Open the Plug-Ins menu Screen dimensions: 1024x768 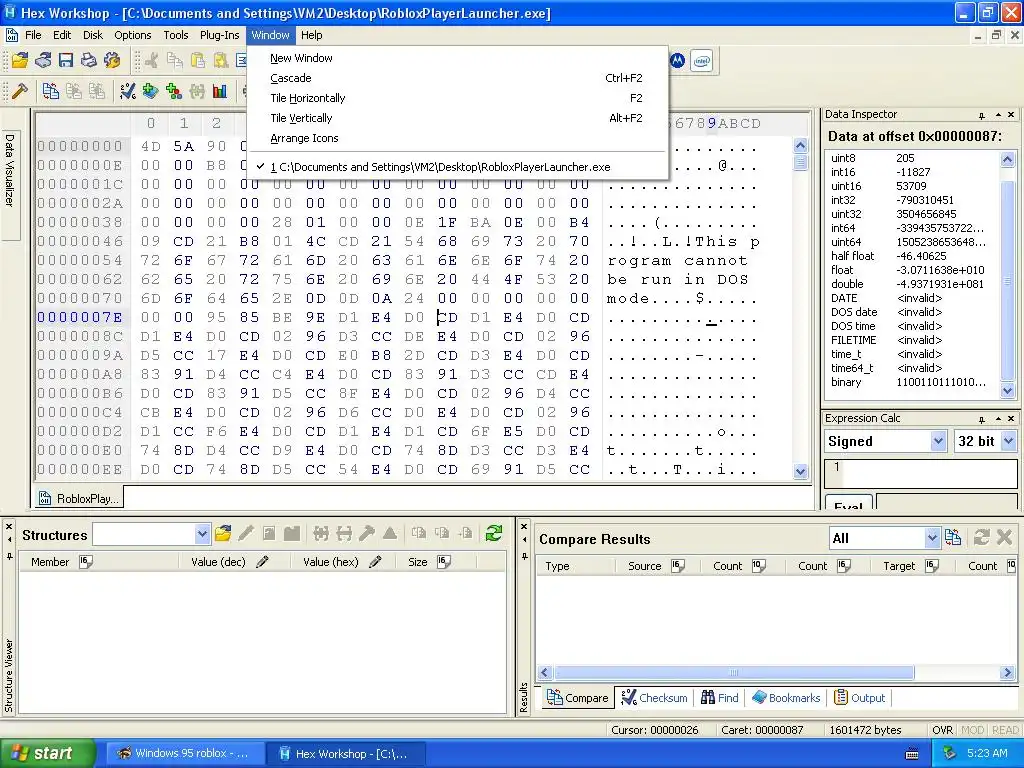pos(219,35)
